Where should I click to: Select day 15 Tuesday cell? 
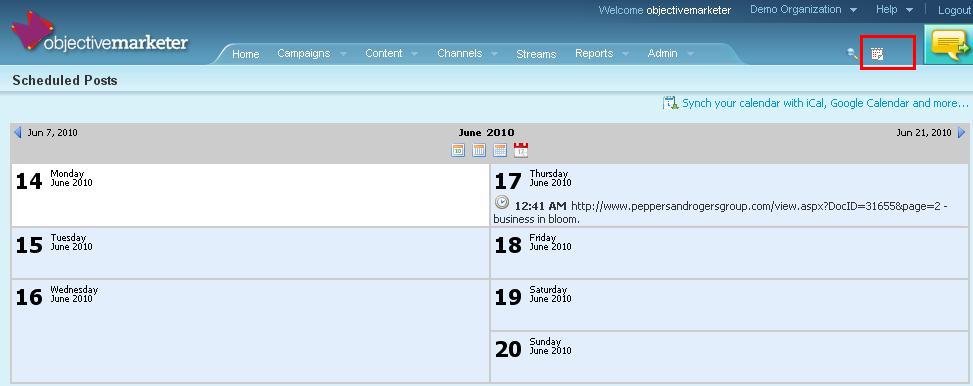pos(250,253)
